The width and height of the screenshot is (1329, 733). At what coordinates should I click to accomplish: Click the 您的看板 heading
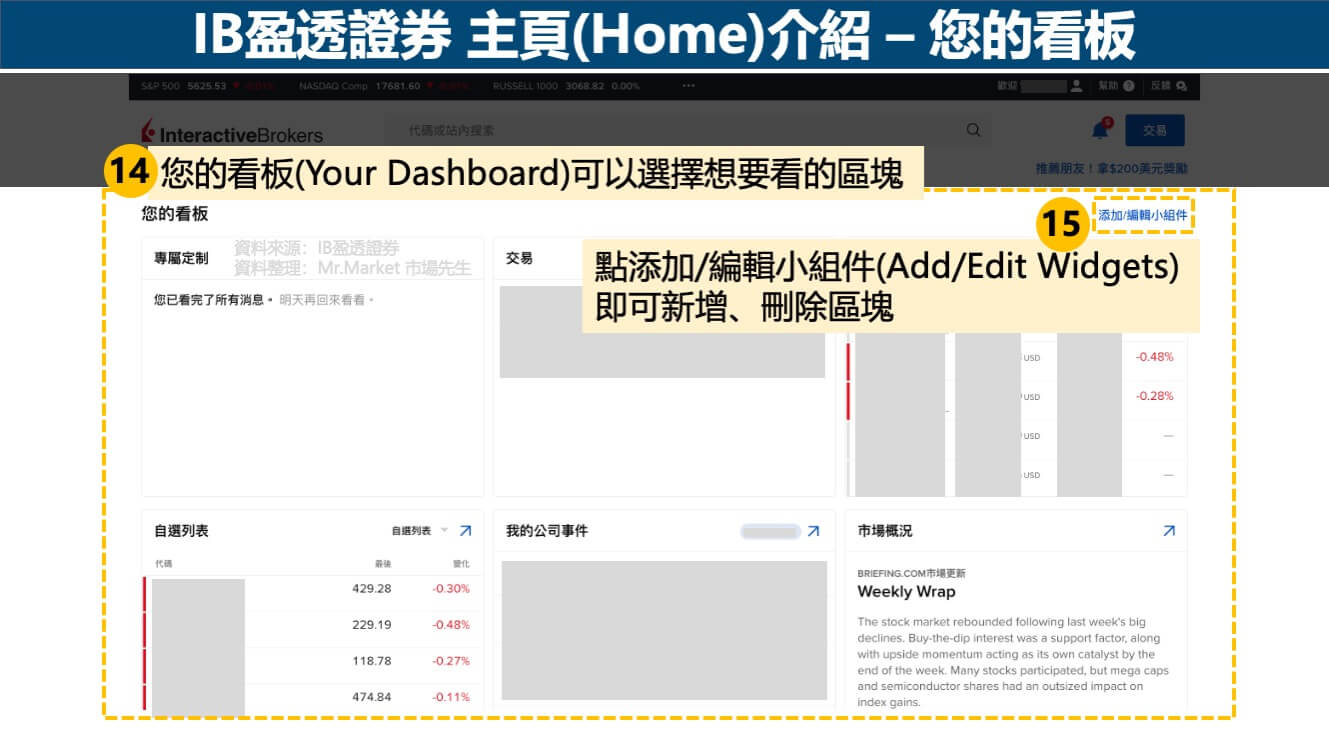[x=175, y=214]
